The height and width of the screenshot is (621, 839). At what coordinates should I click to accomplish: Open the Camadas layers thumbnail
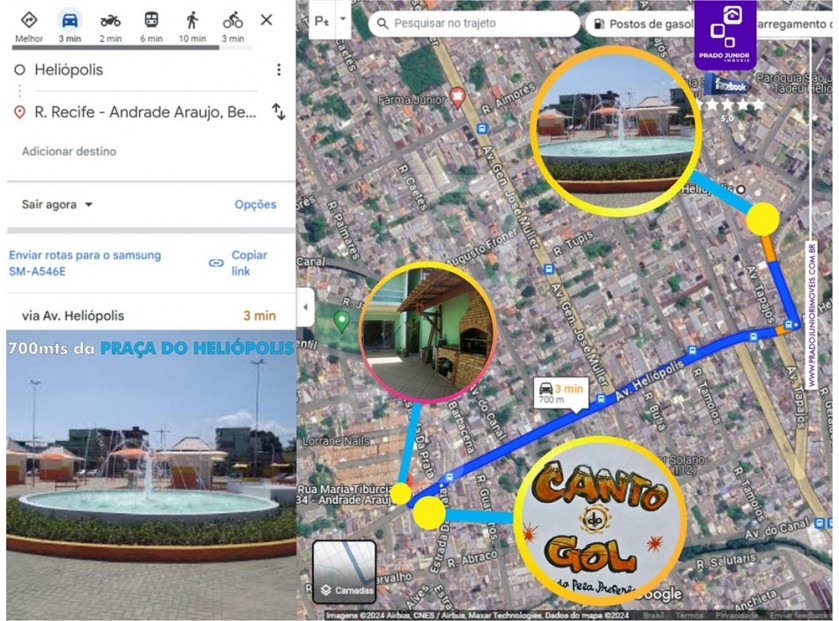coord(344,571)
